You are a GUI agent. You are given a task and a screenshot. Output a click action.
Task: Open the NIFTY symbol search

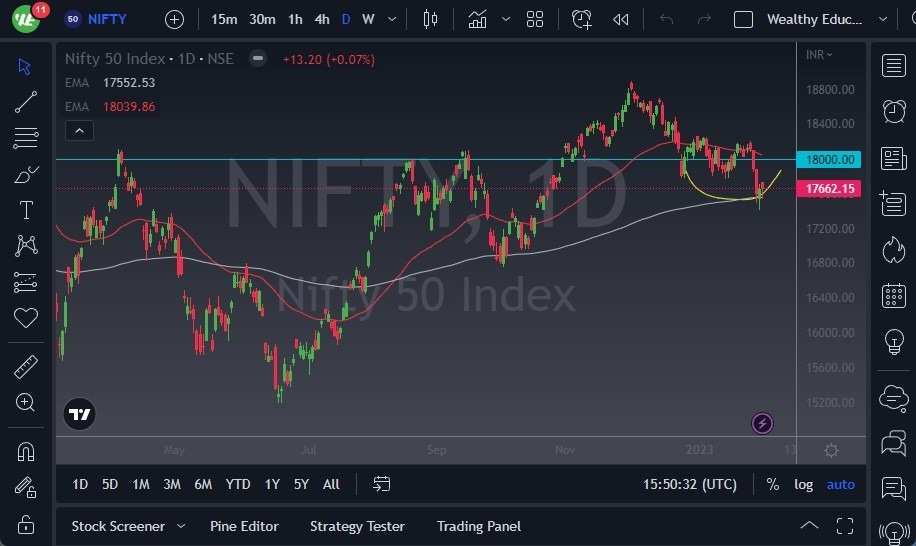[95, 19]
